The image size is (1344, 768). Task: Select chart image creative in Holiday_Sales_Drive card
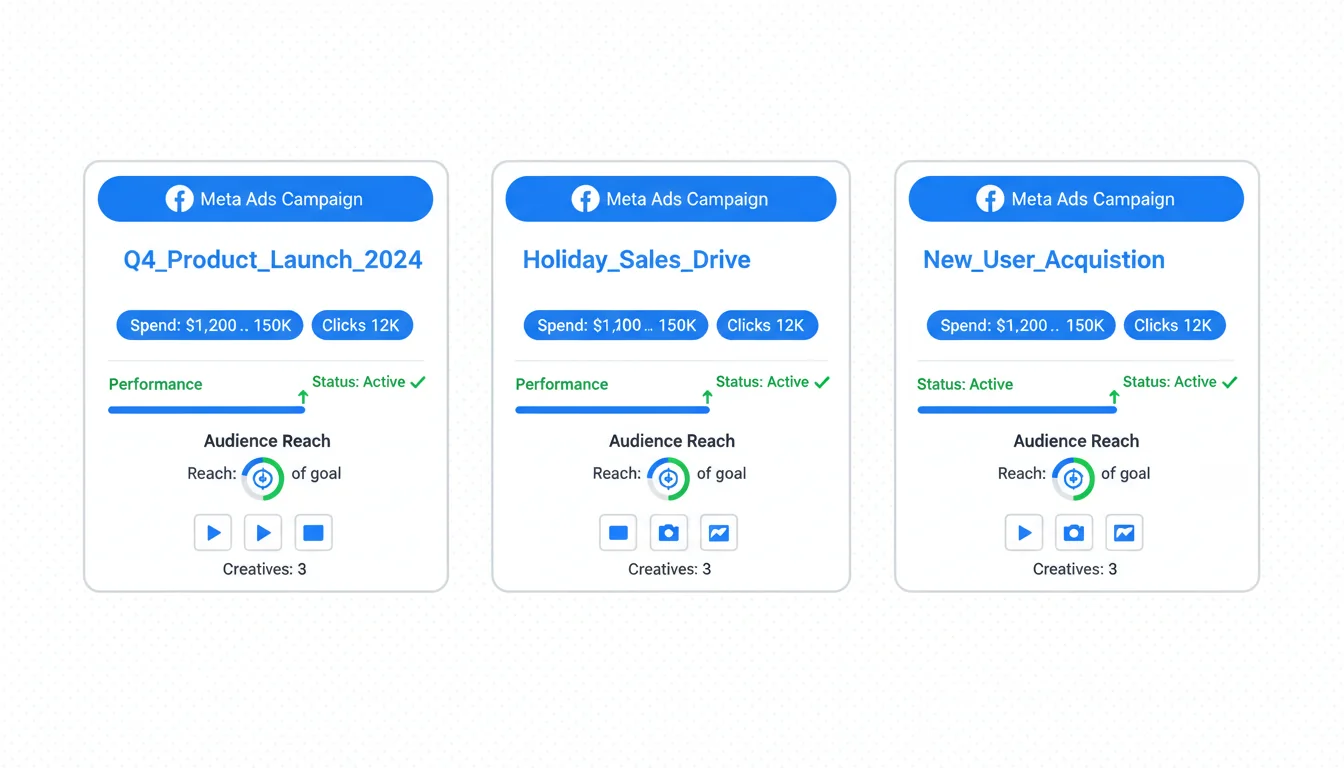point(719,533)
